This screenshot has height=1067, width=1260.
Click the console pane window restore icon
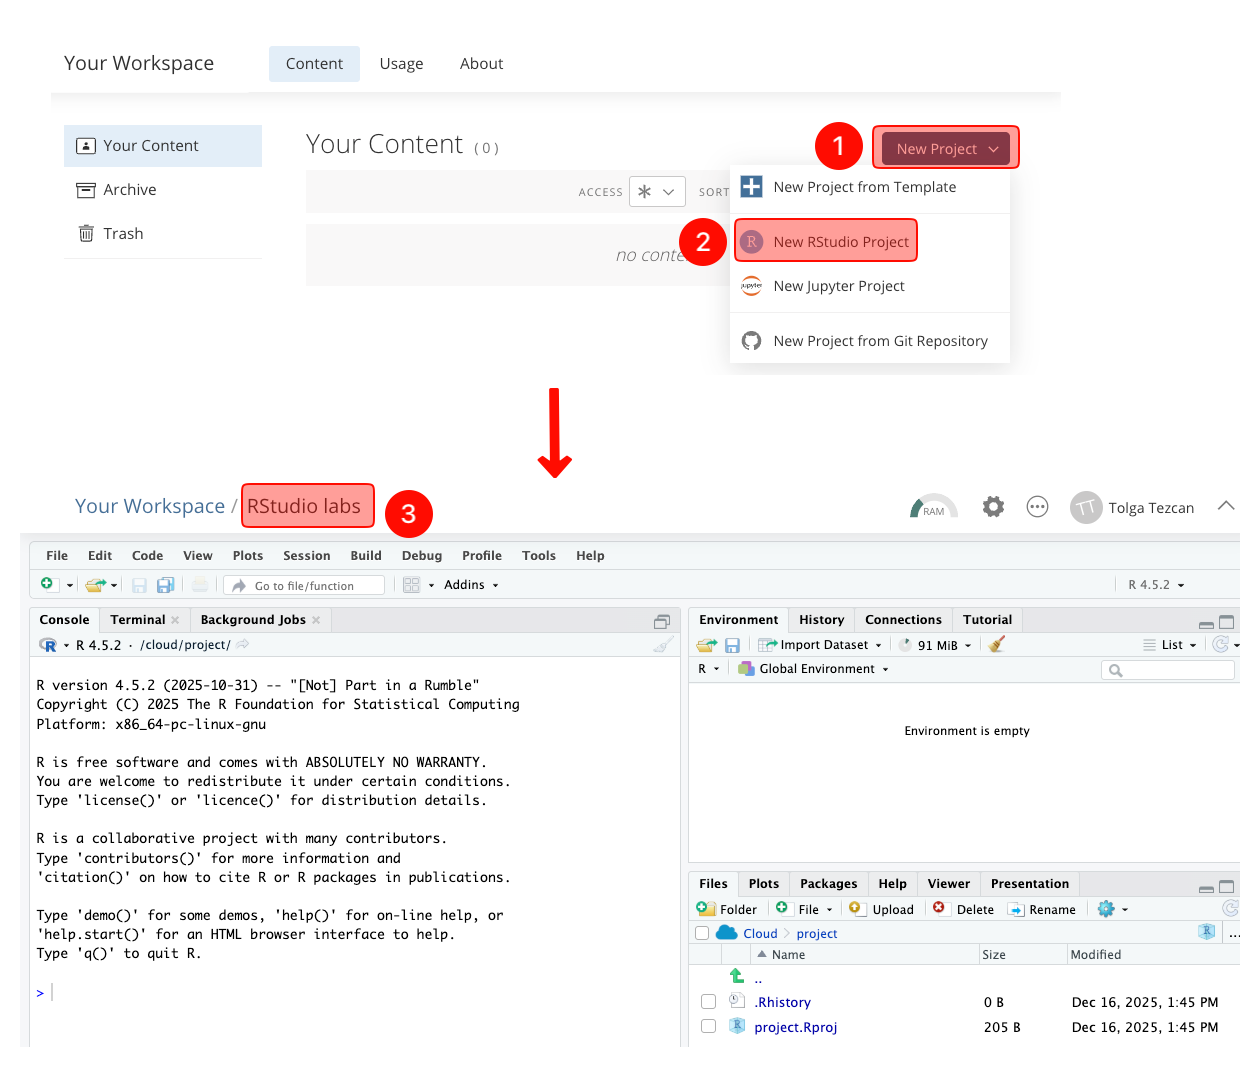coord(661,621)
